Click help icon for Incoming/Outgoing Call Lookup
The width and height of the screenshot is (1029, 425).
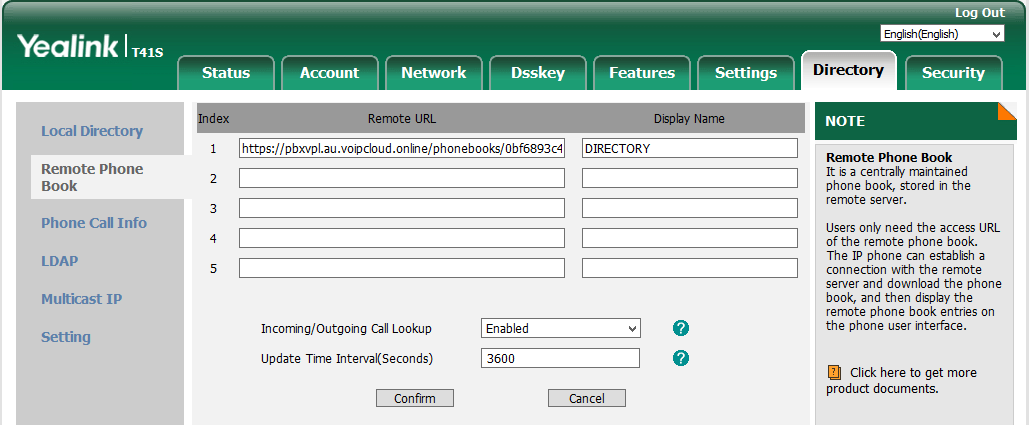[681, 328]
